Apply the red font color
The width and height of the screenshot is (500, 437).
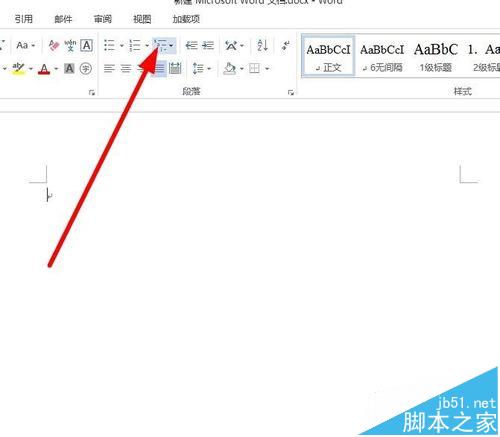tap(44, 69)
